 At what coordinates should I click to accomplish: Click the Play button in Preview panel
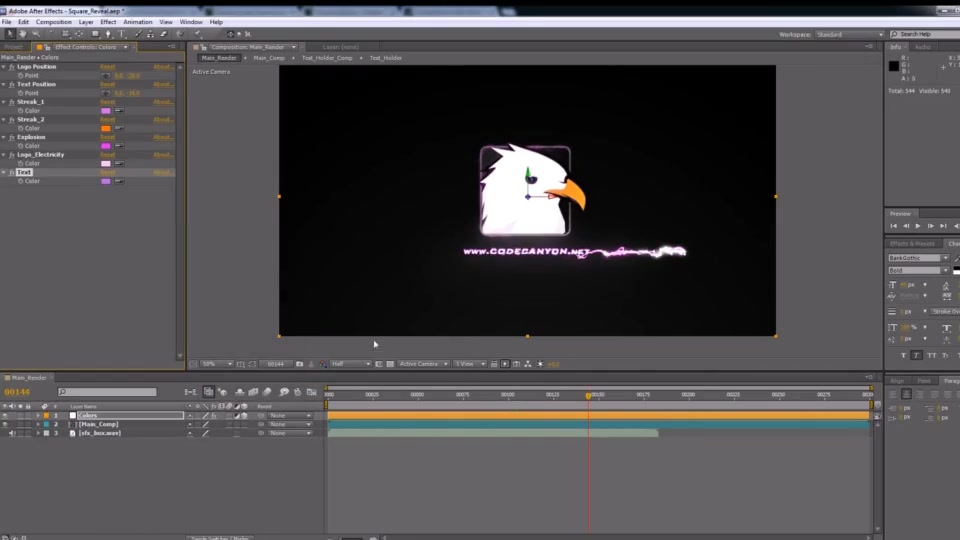[918, 227]
